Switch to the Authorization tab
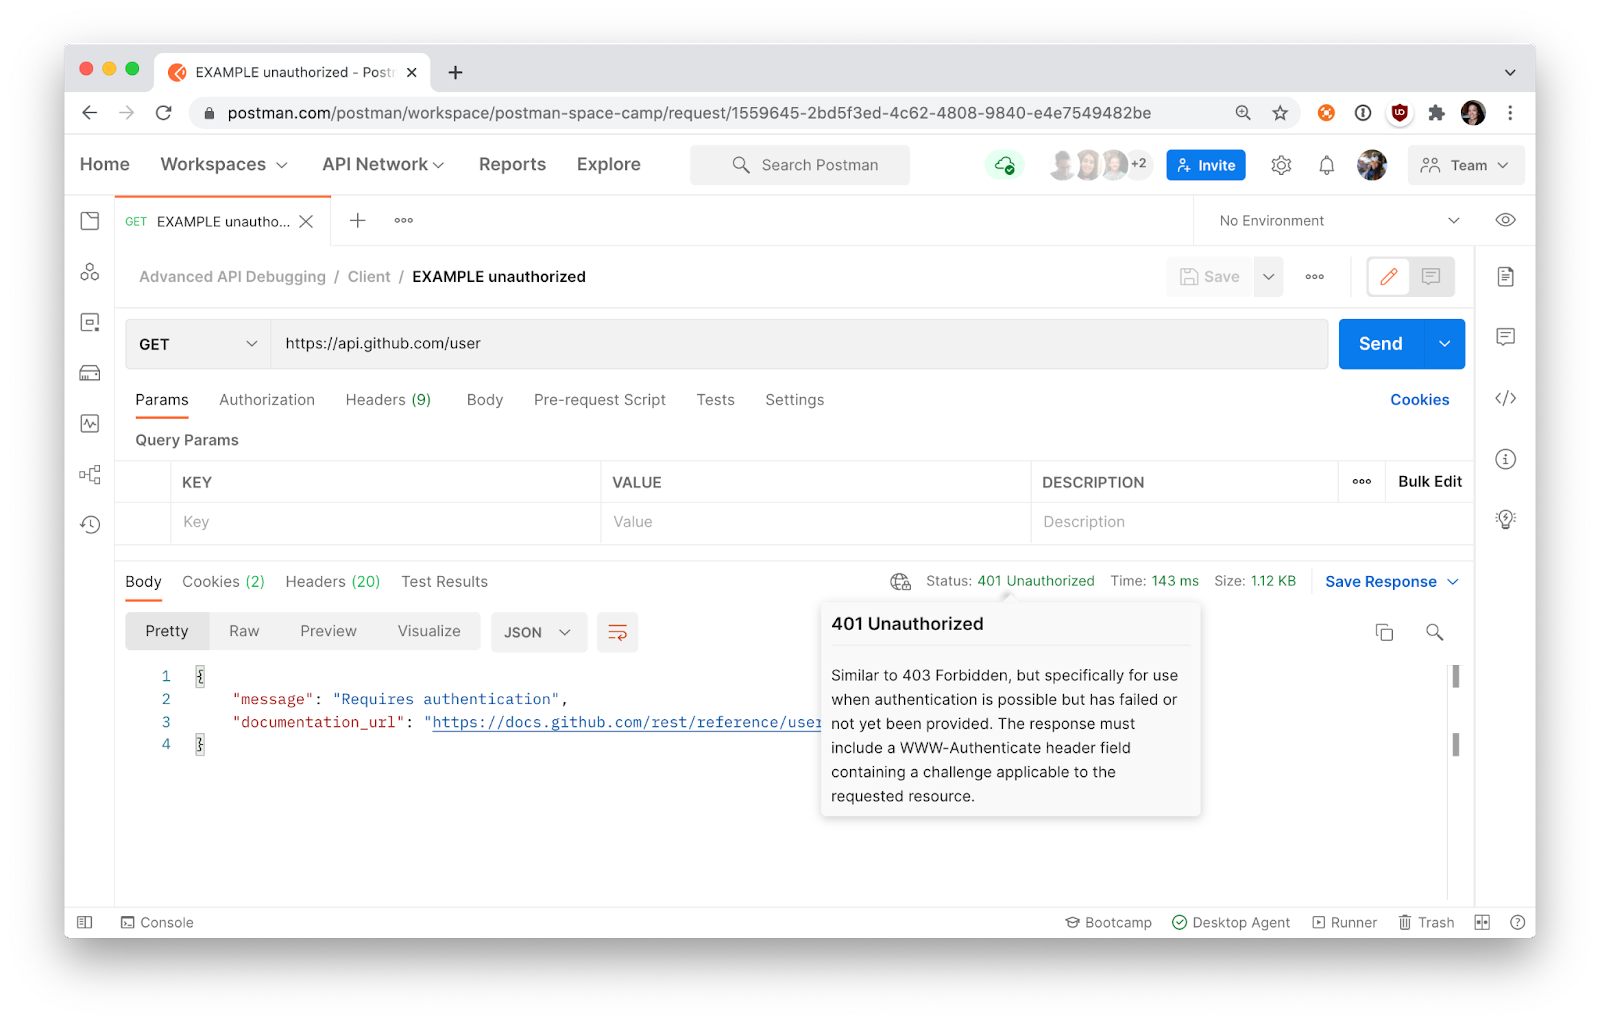The image size is (1600, 1023). pyautogui.click(x=267, y=399)
